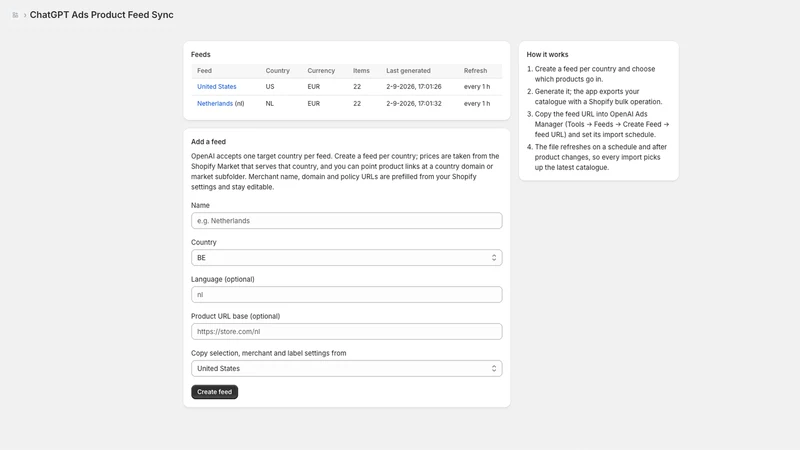800x450 pixels.
Task: Click the Country column header
Action: point(278,71)
